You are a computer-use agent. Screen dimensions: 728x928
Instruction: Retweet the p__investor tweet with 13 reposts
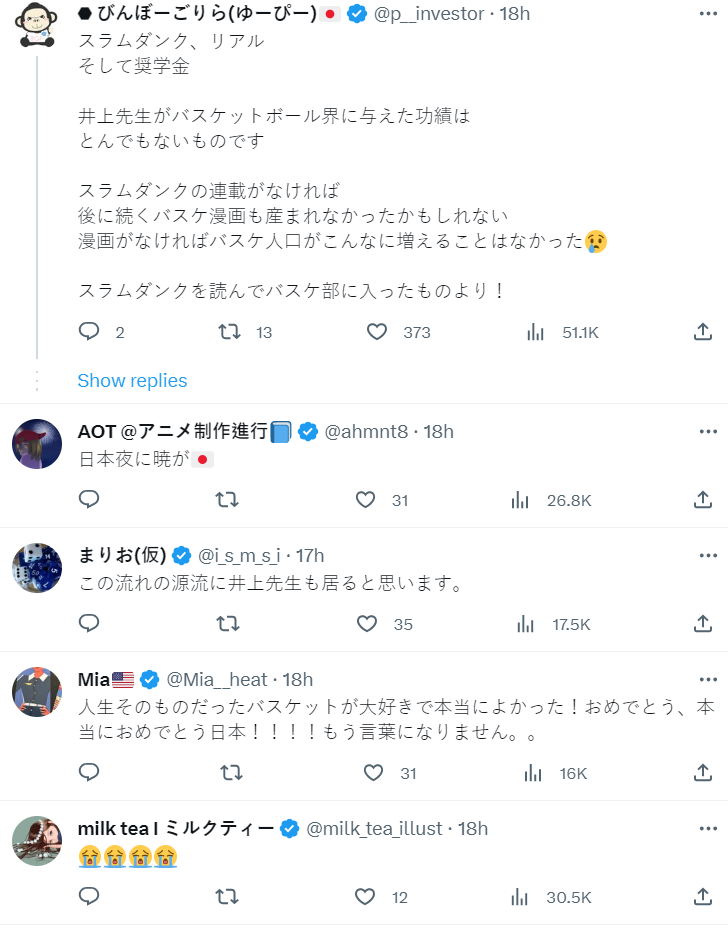229,332
